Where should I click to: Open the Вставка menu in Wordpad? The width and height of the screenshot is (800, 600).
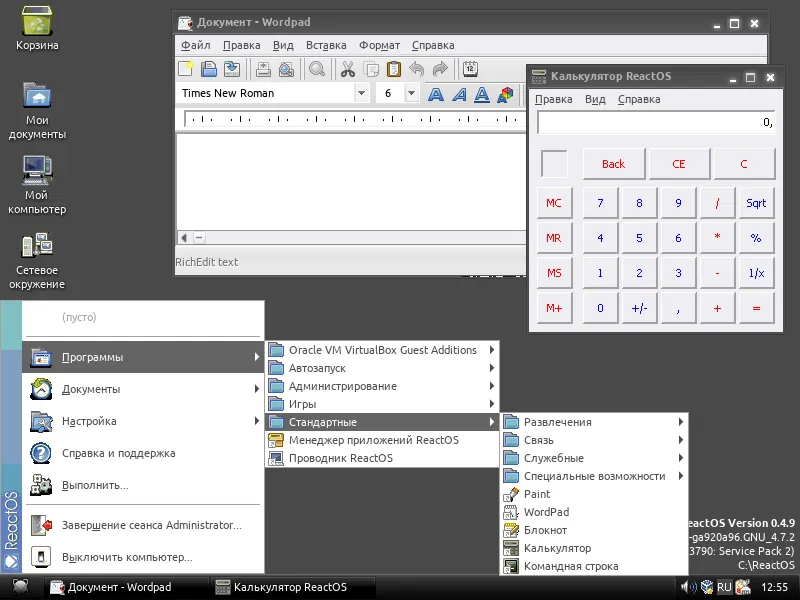[326, 45]
